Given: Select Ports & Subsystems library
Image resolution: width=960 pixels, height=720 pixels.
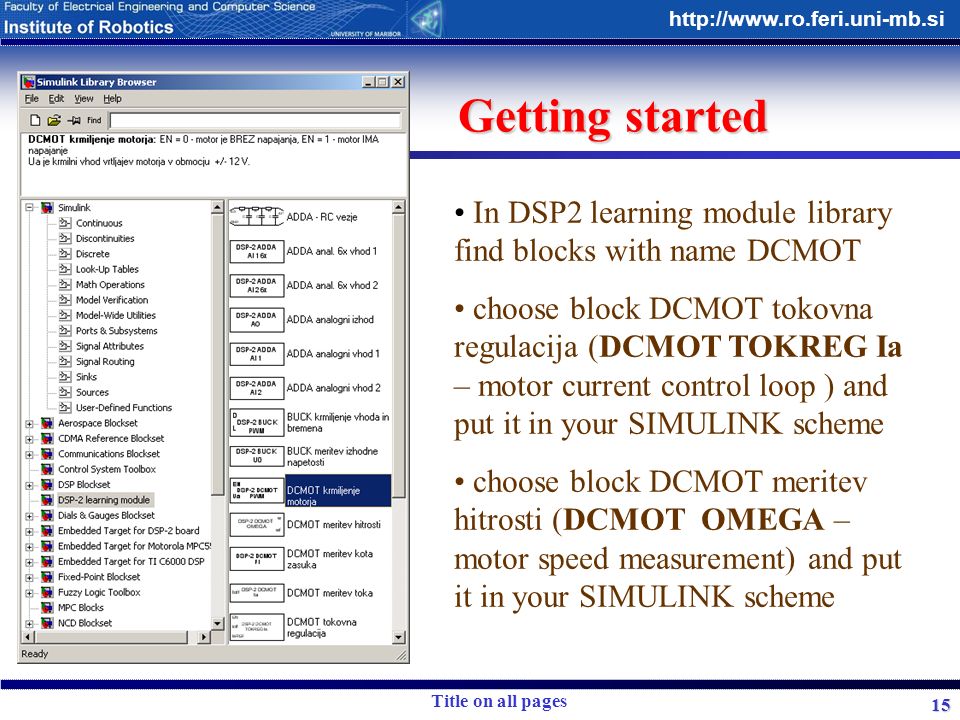Looking at the screenshot, I should tap(116, 331).
